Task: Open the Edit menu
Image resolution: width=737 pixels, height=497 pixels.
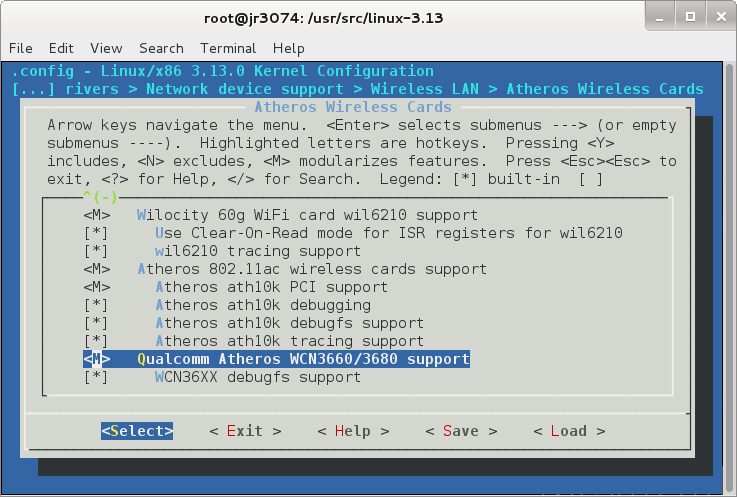Action: coord(61,48)
